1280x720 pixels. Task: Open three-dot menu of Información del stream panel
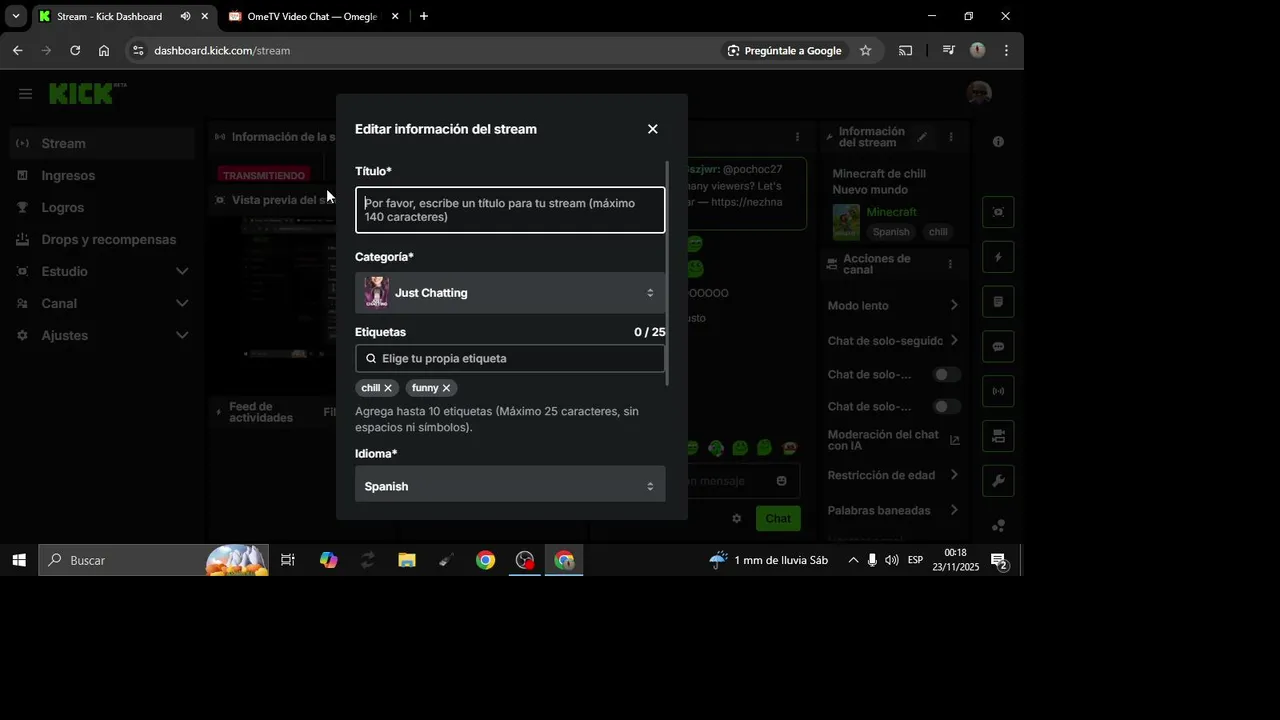(x=951, y=137)
